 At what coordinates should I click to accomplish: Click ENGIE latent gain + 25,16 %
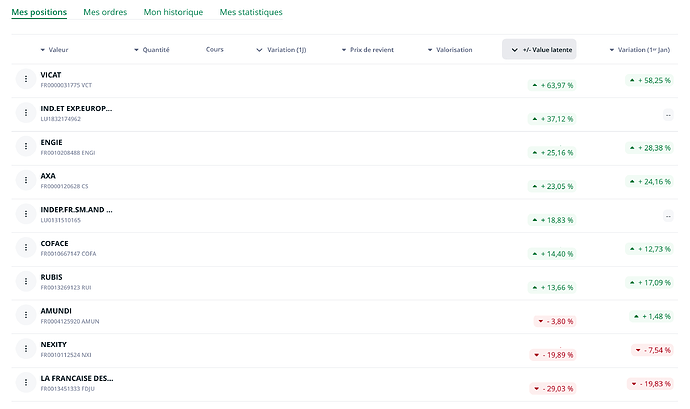point(552,153)
